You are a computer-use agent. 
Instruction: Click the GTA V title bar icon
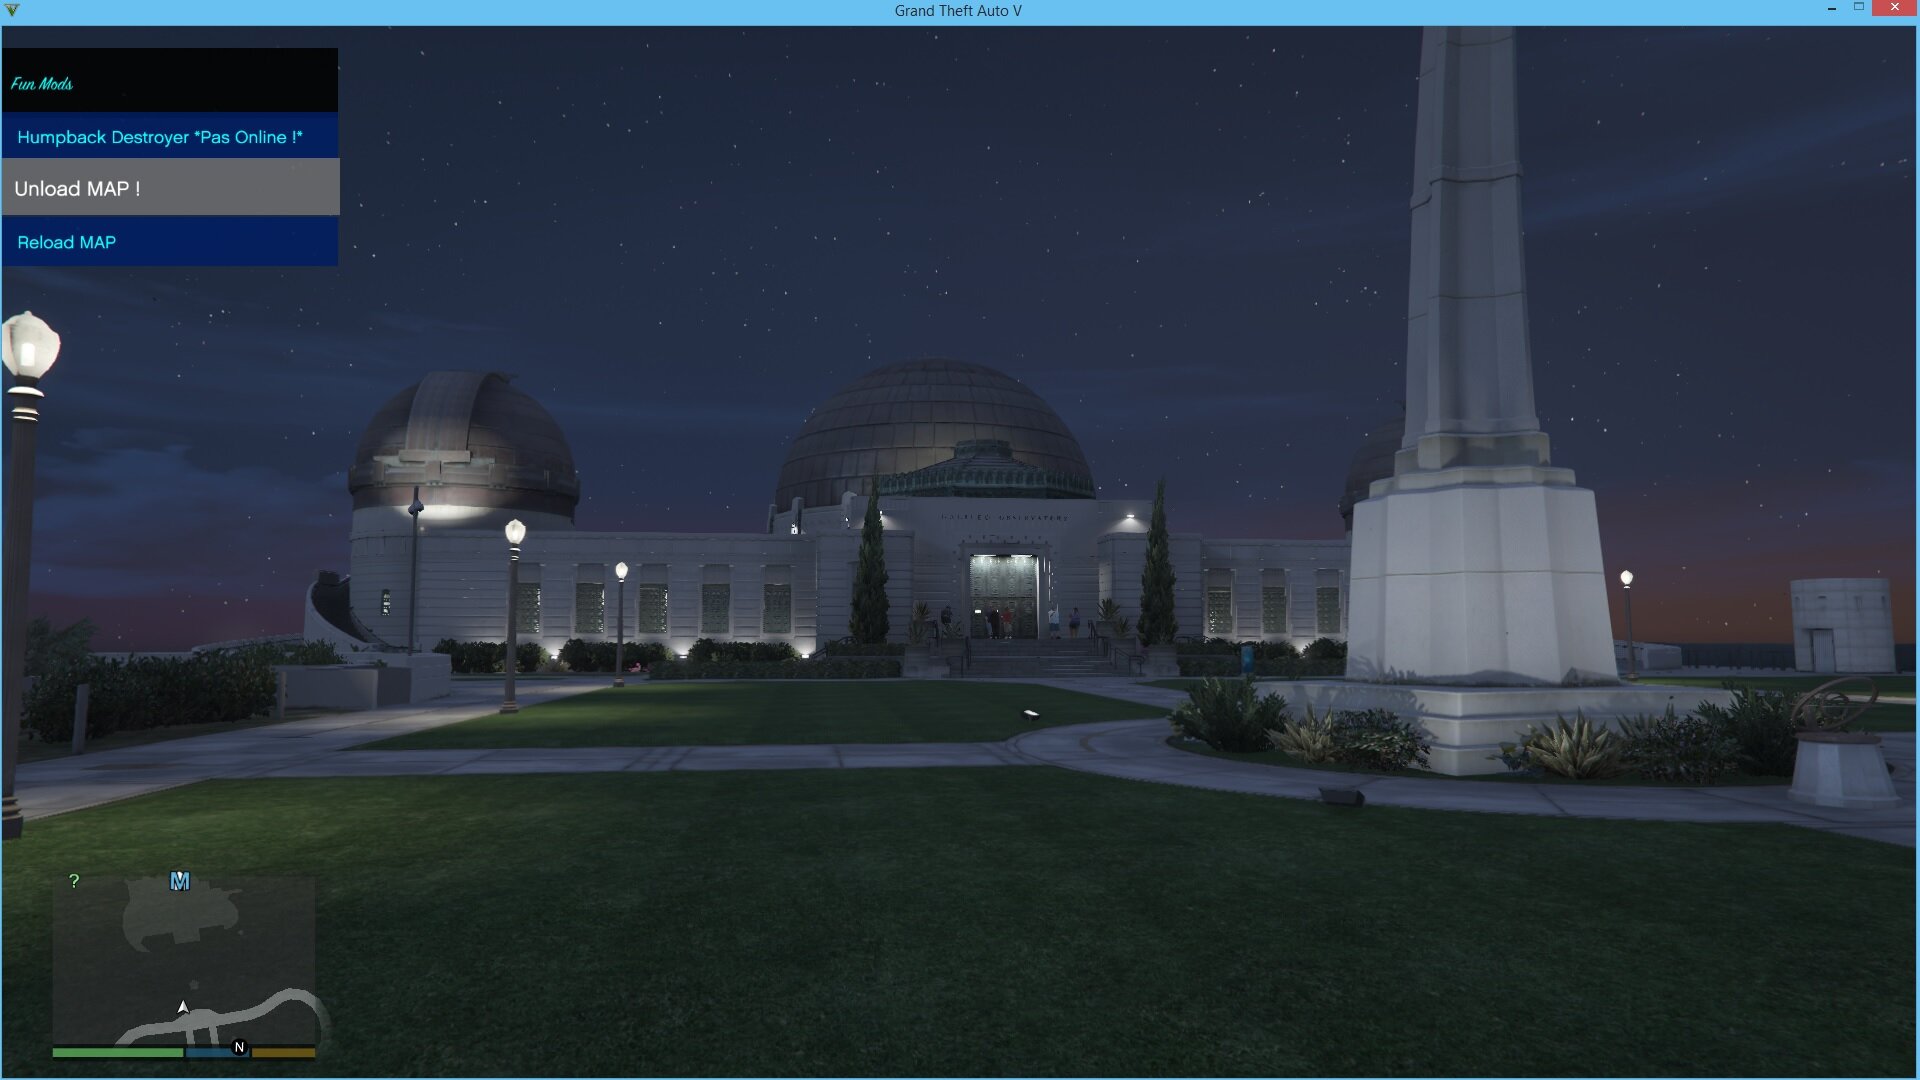coord(12,11)
